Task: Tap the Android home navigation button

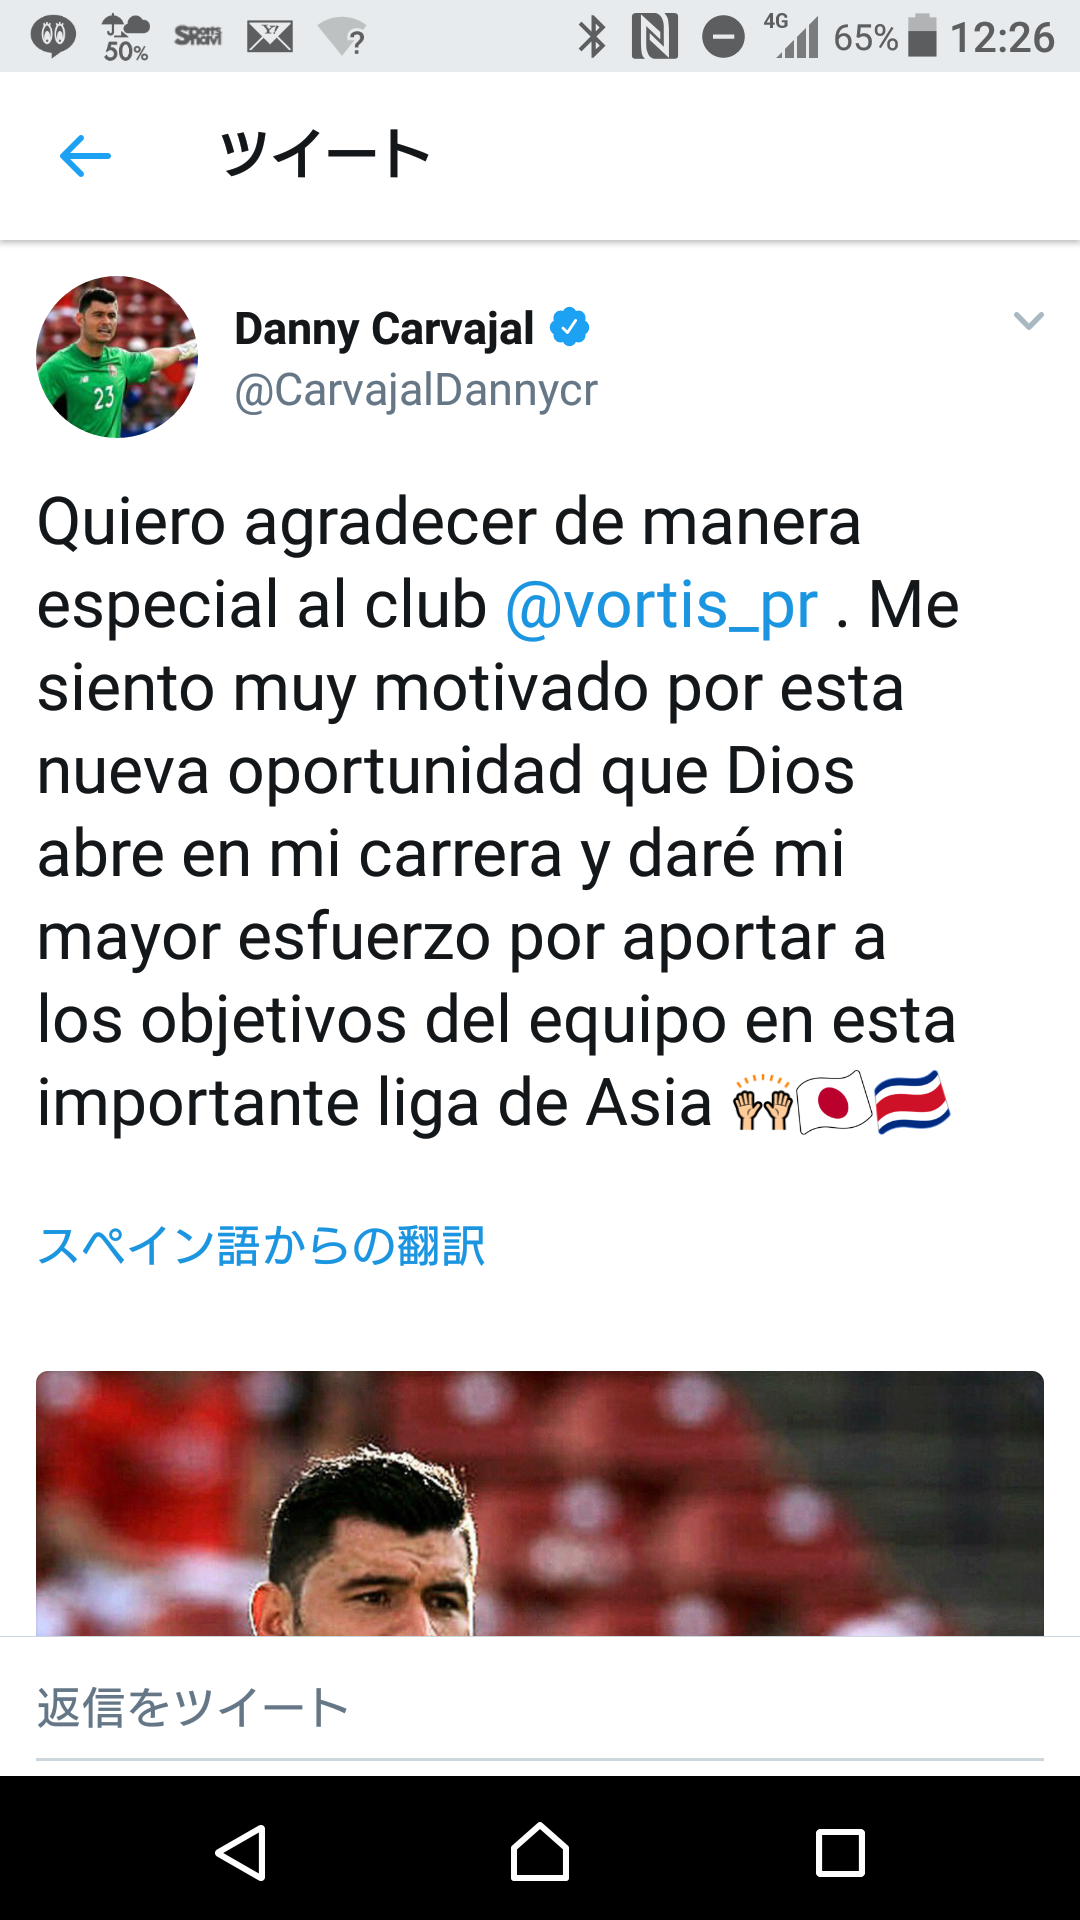Action: coord(540,1852)
